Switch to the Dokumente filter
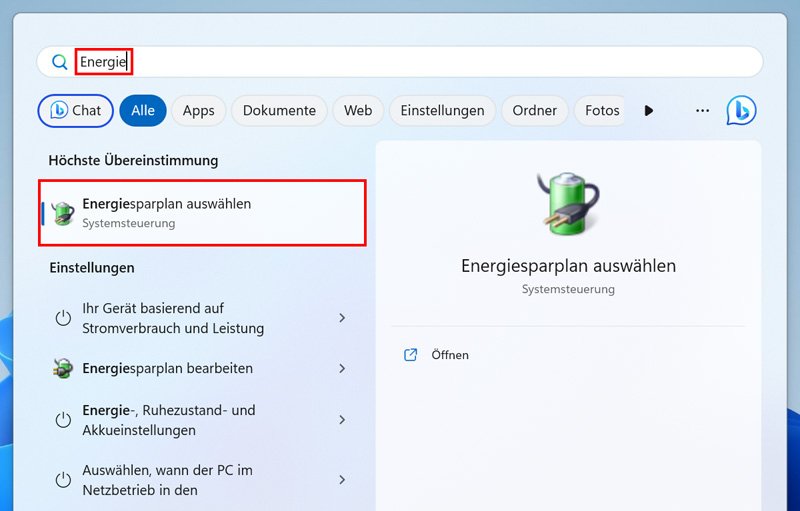 point(279,111)
